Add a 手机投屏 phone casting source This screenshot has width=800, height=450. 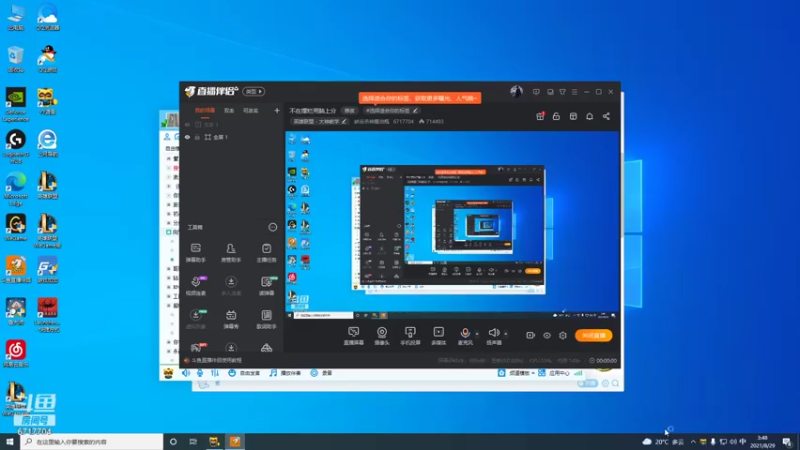410,336
